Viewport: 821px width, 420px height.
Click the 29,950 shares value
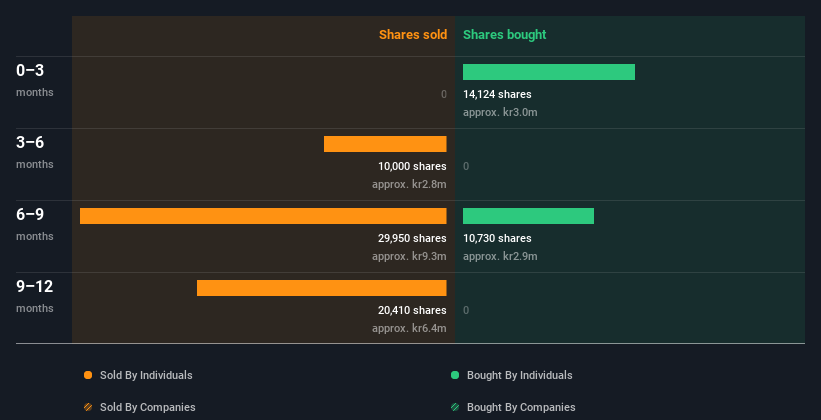412,238
